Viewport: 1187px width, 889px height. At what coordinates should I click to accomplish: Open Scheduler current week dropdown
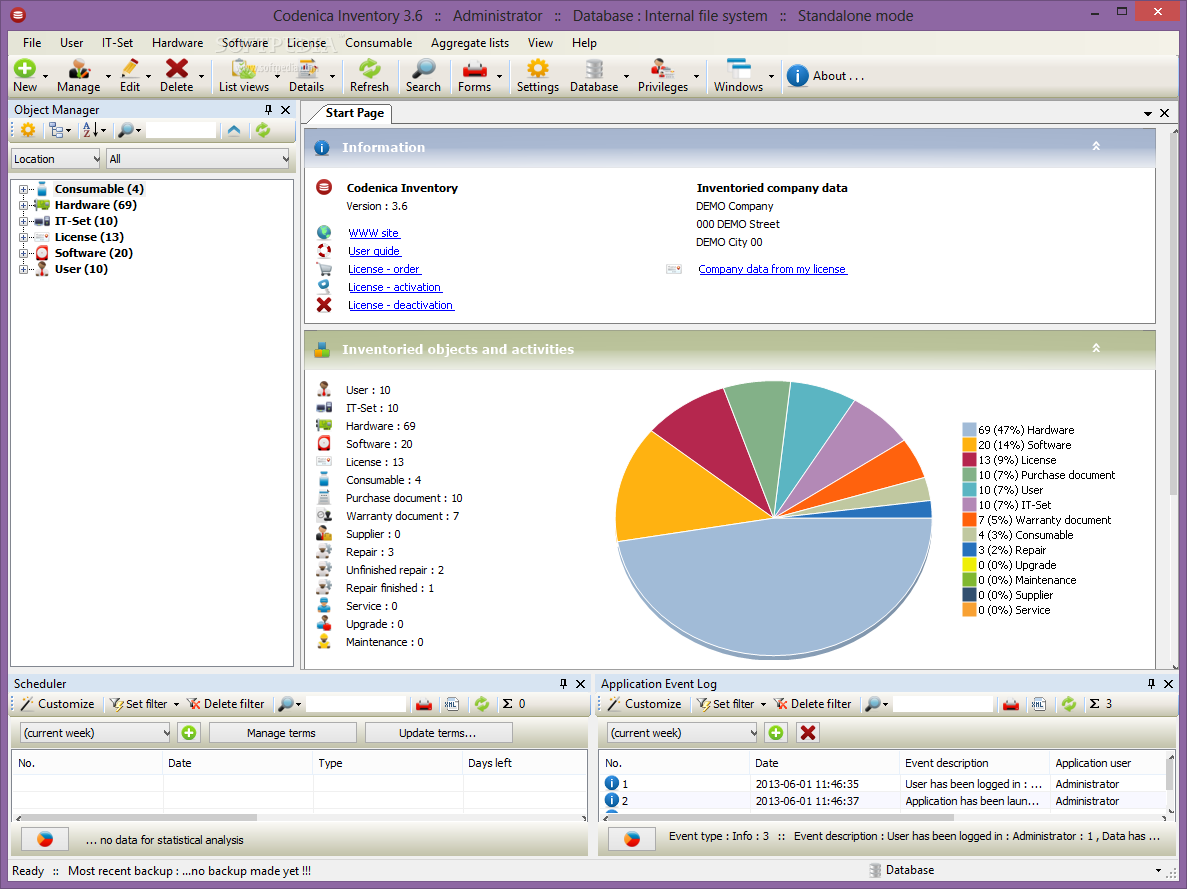point(95,733)
